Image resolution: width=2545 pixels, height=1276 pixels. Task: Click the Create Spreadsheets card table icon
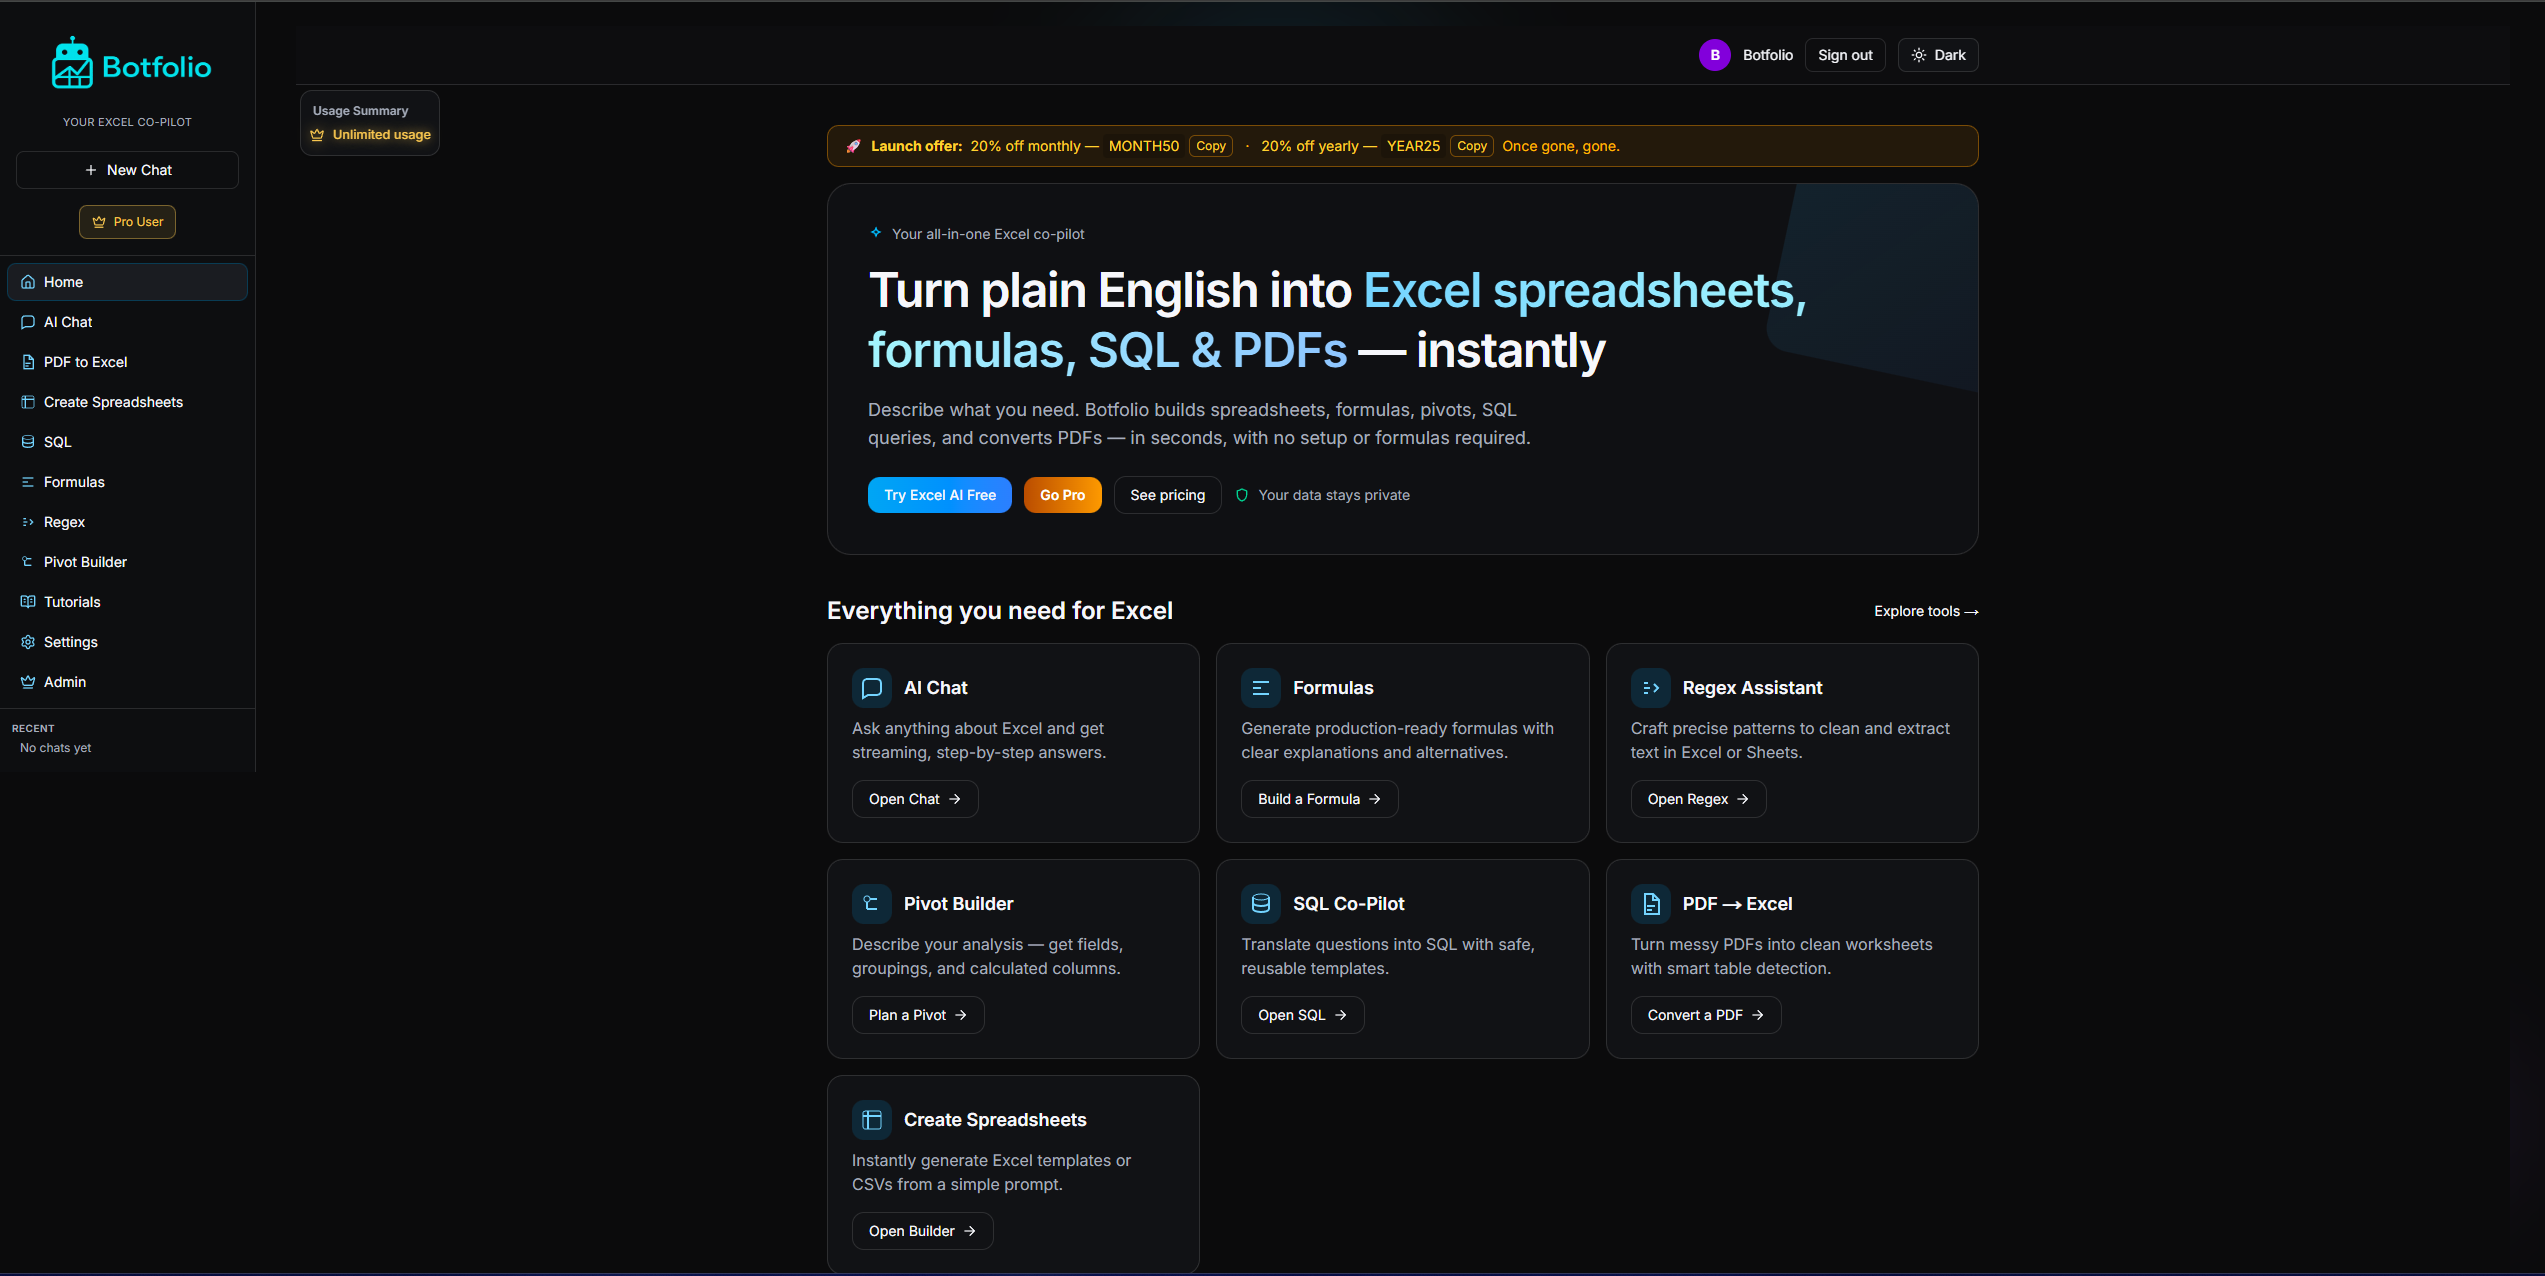pyautogui.click(x=871, y=1120)
